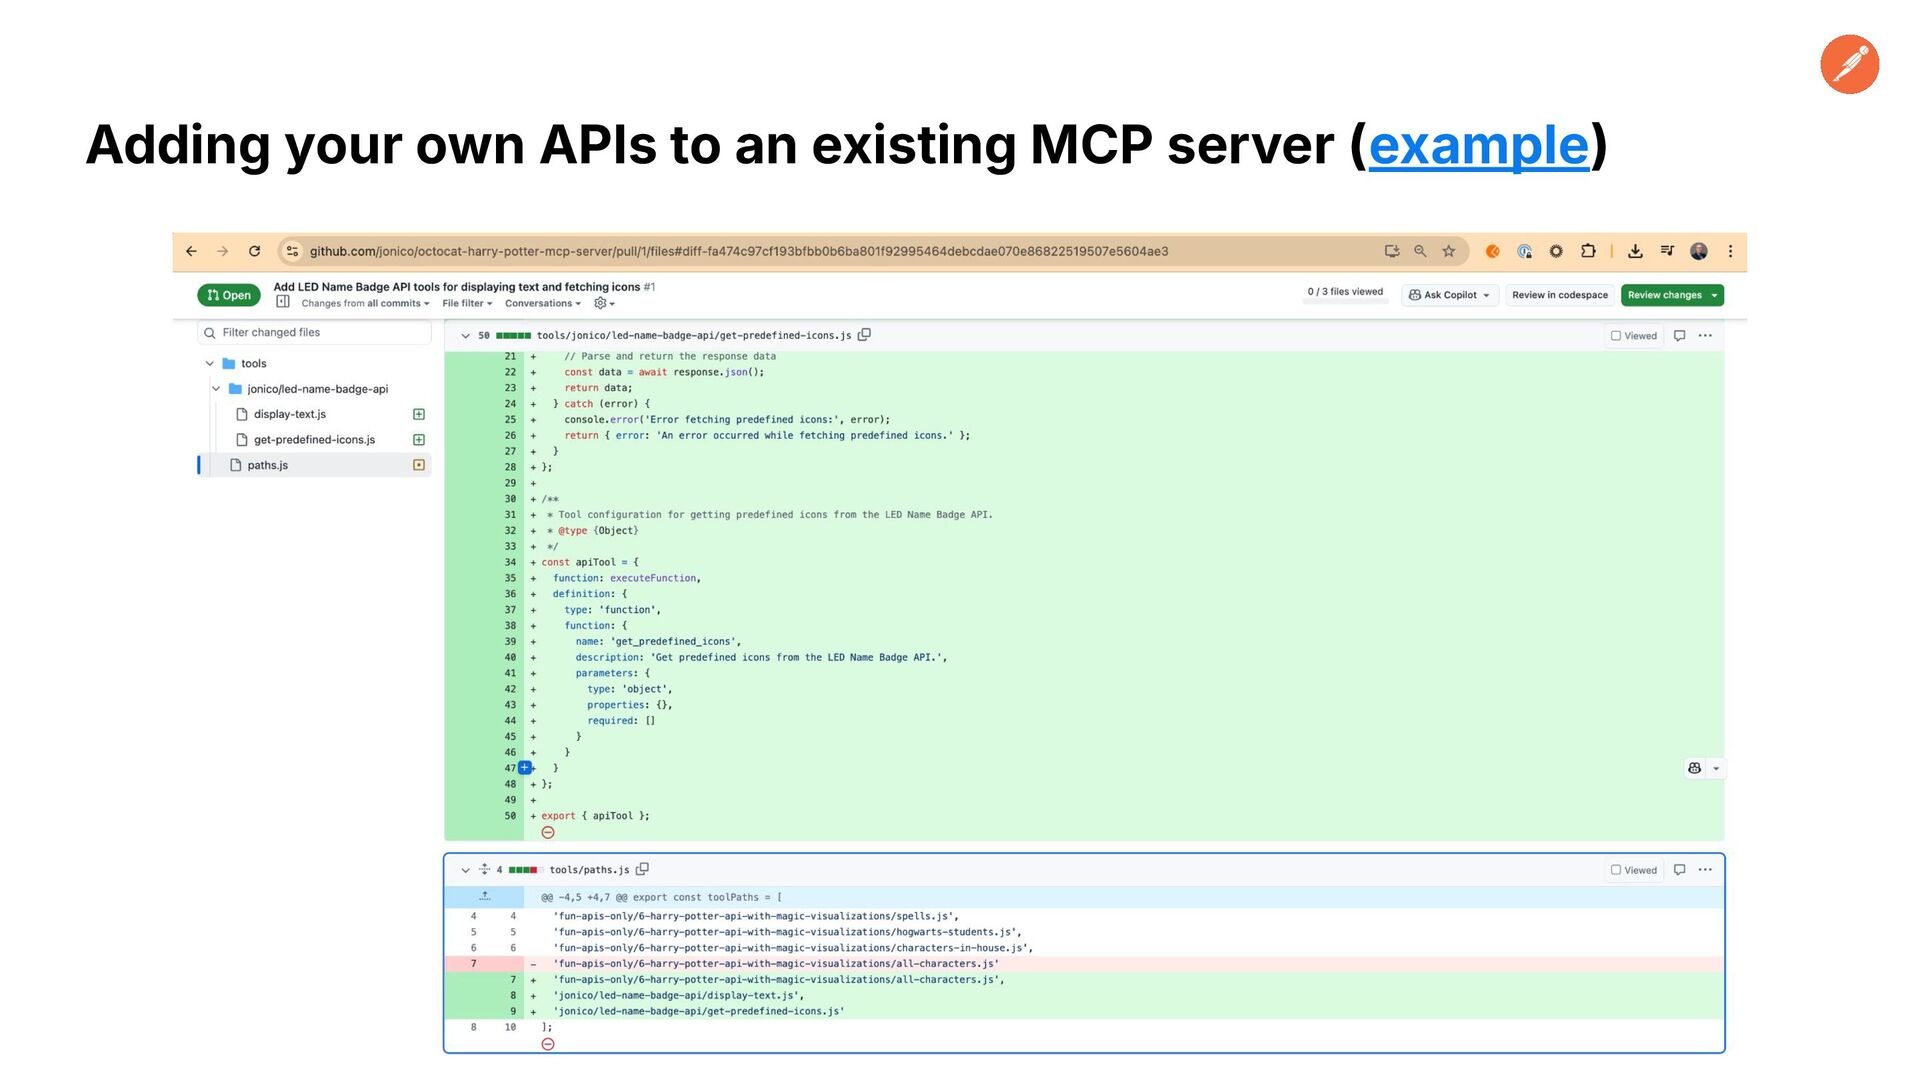
Task: Open Changes from all commits dropdown
Action: (365, 303)
